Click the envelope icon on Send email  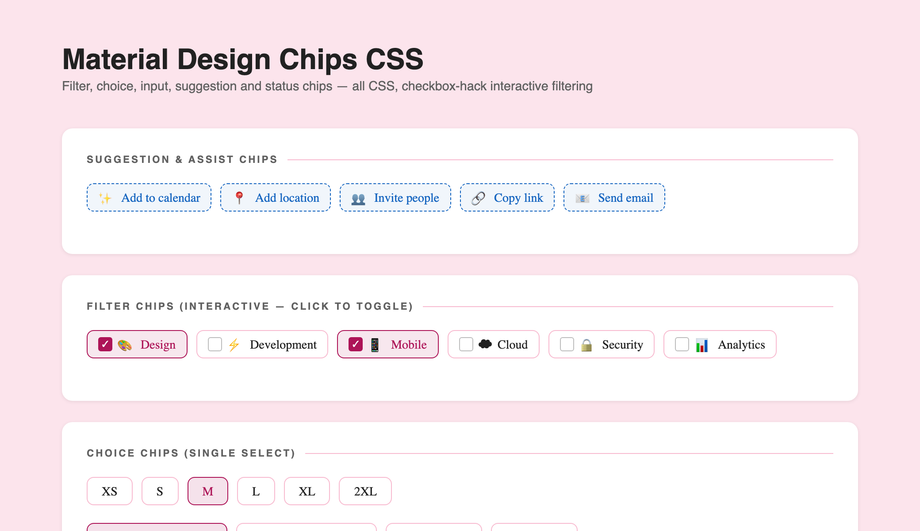(x=582, y=198)
